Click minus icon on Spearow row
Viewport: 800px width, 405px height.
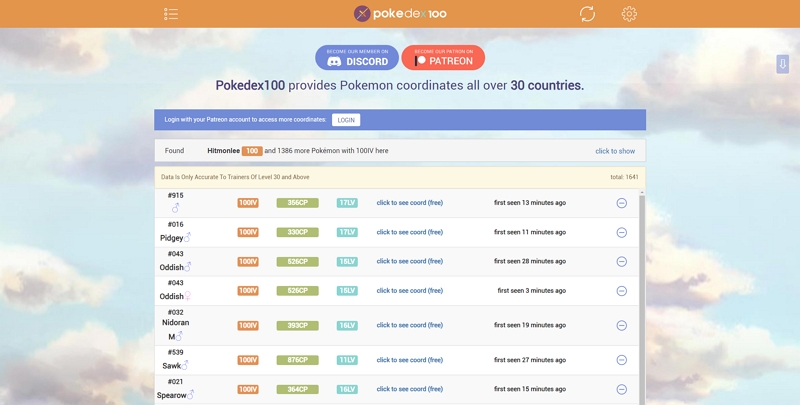(x=621, y=389)
